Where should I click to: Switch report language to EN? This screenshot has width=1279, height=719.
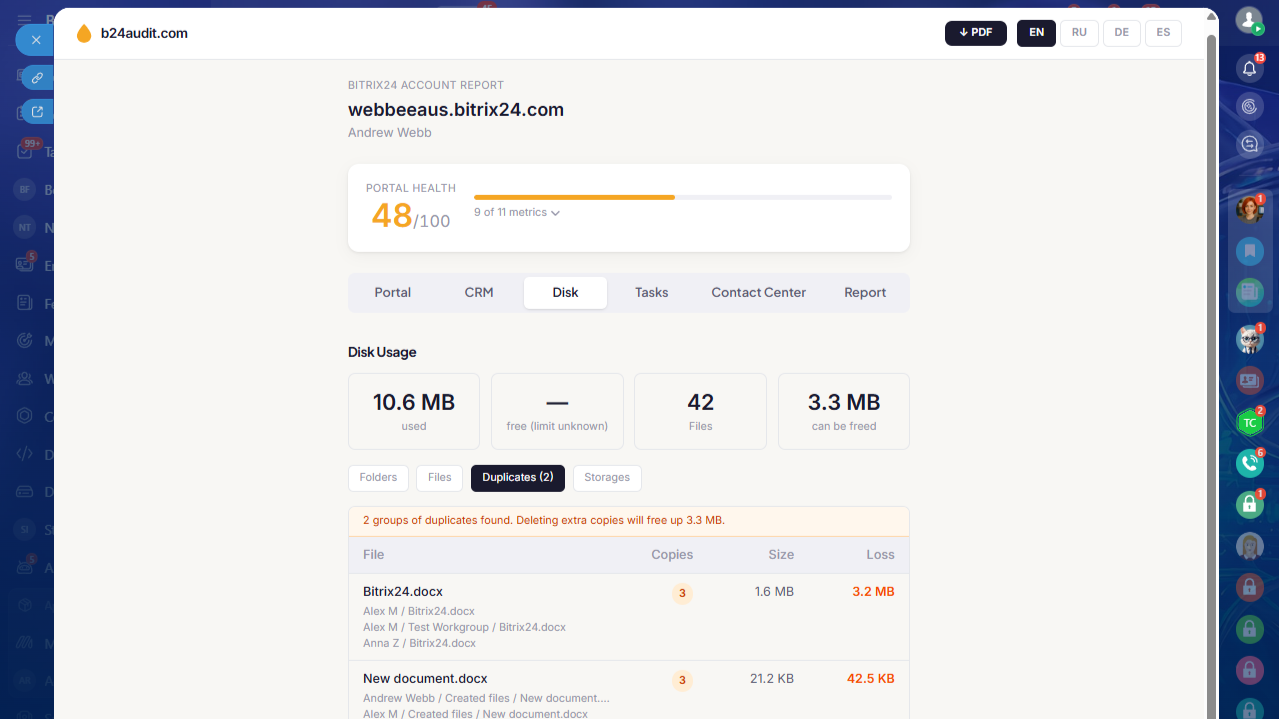click(x=1036, y=33)
